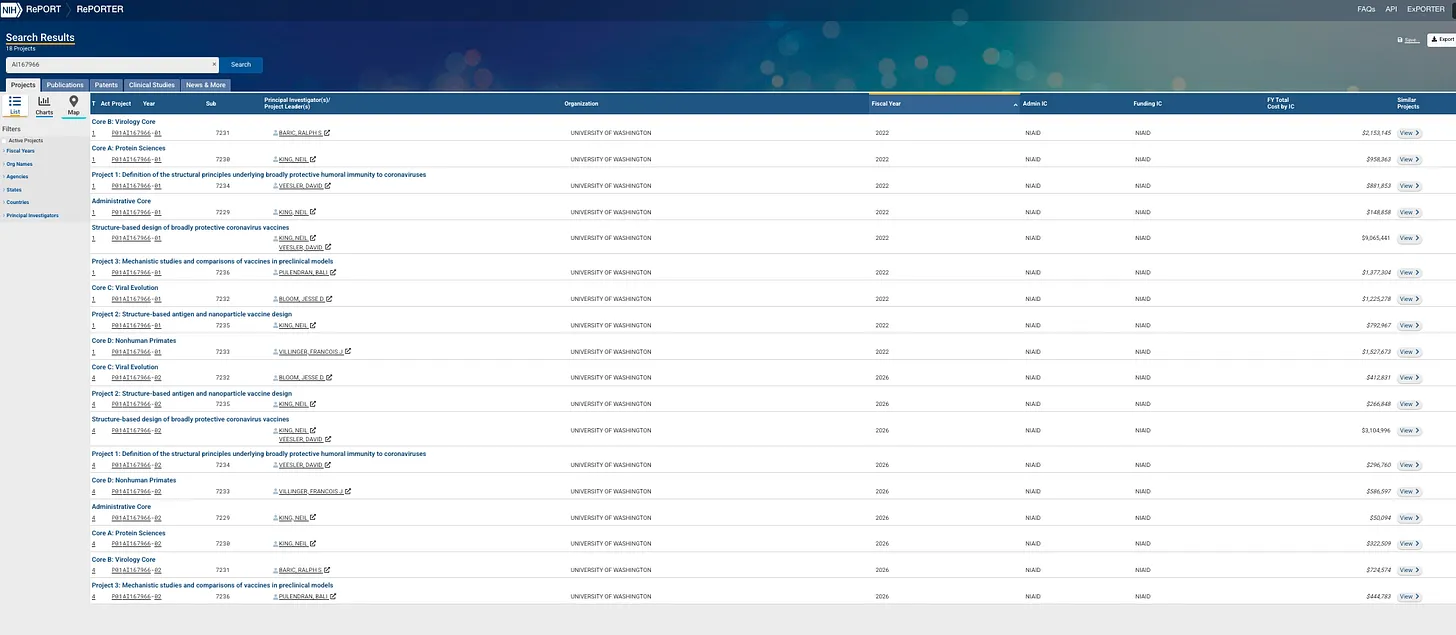Screen dimensions: 1456x635
Task: Sort by FY Total Cost by IC header
Action: coord(1281,104)
